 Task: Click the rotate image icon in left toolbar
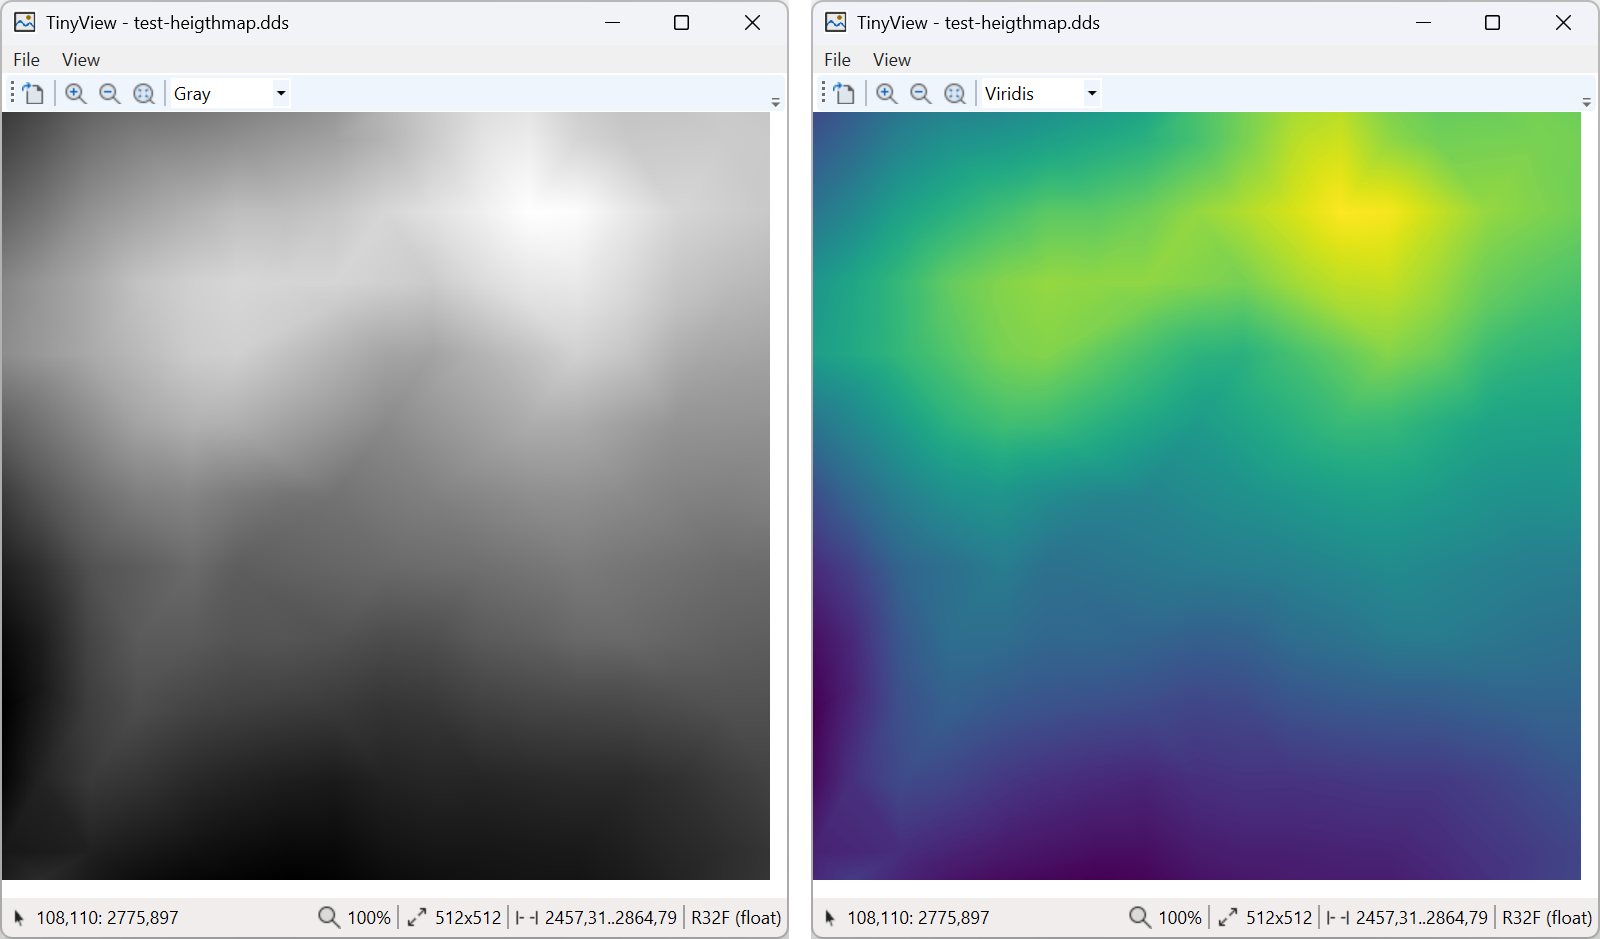pyautogui.click(x=31, y=92)
